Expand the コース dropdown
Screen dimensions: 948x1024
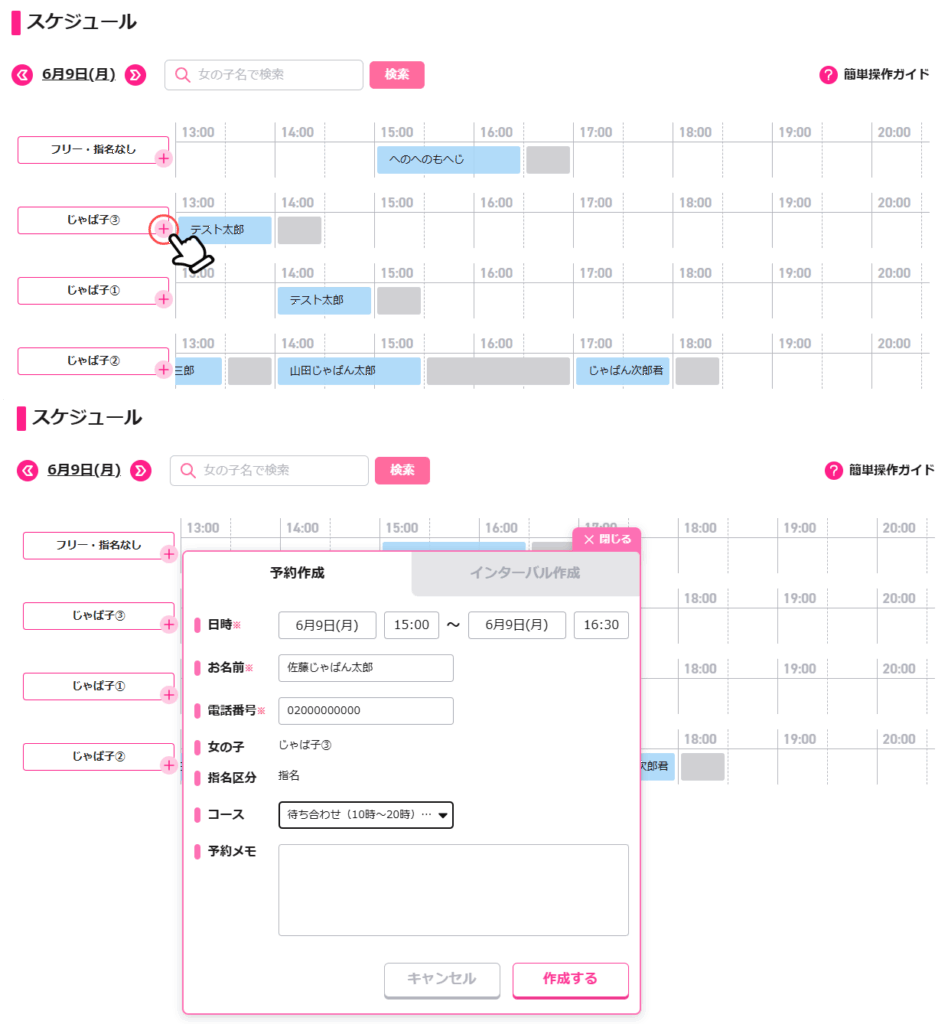pos(366,815)
